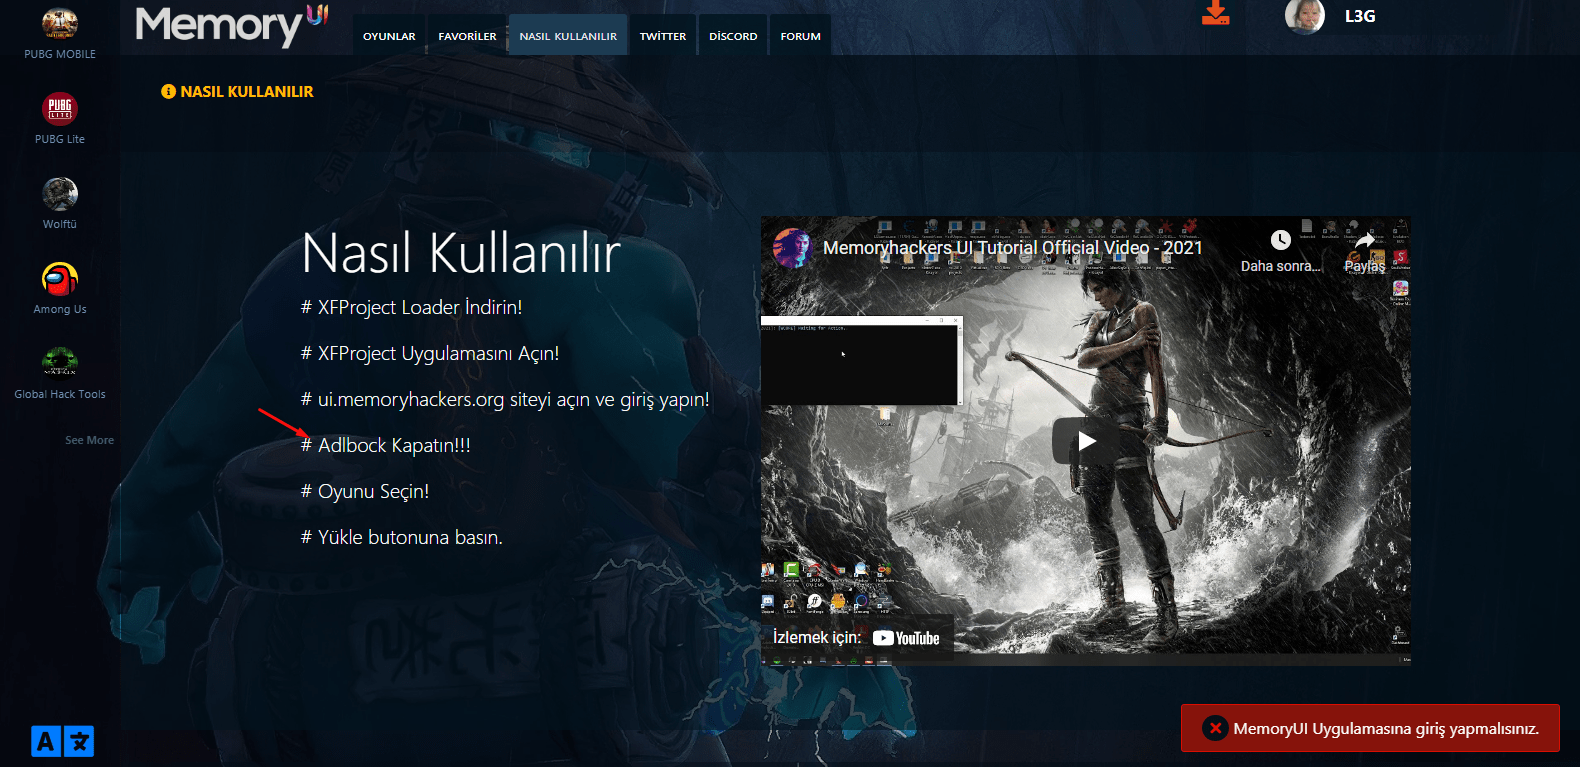Click the text 'Adlbock Kapatın!!!'
The height and width of the screenshot is (767, 1580).
tap(394, 445)
